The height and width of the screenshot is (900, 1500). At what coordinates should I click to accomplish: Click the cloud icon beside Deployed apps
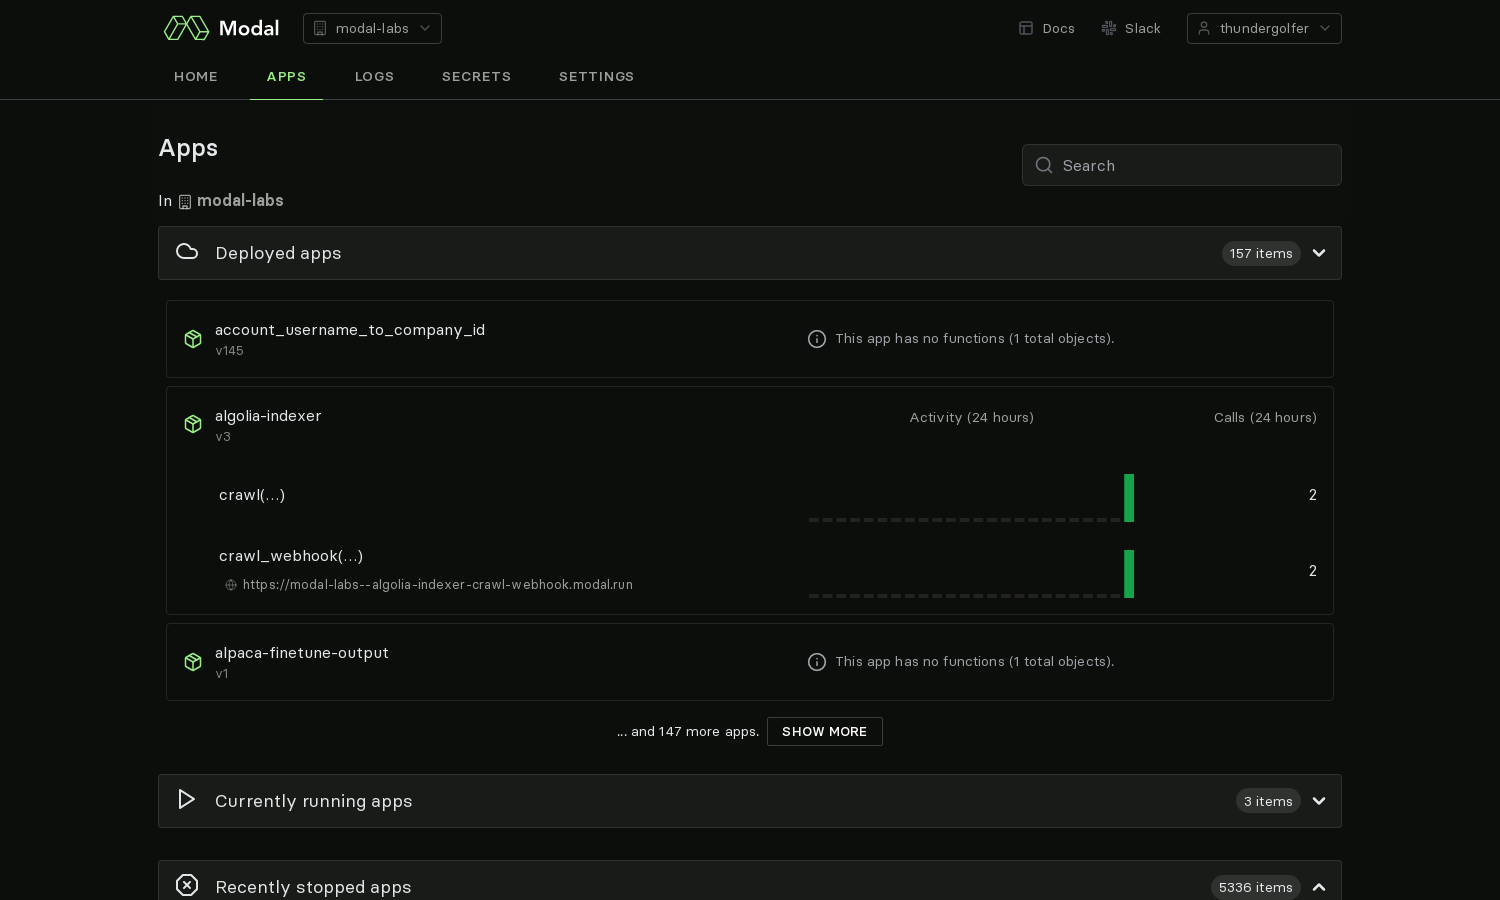[187, 252]
